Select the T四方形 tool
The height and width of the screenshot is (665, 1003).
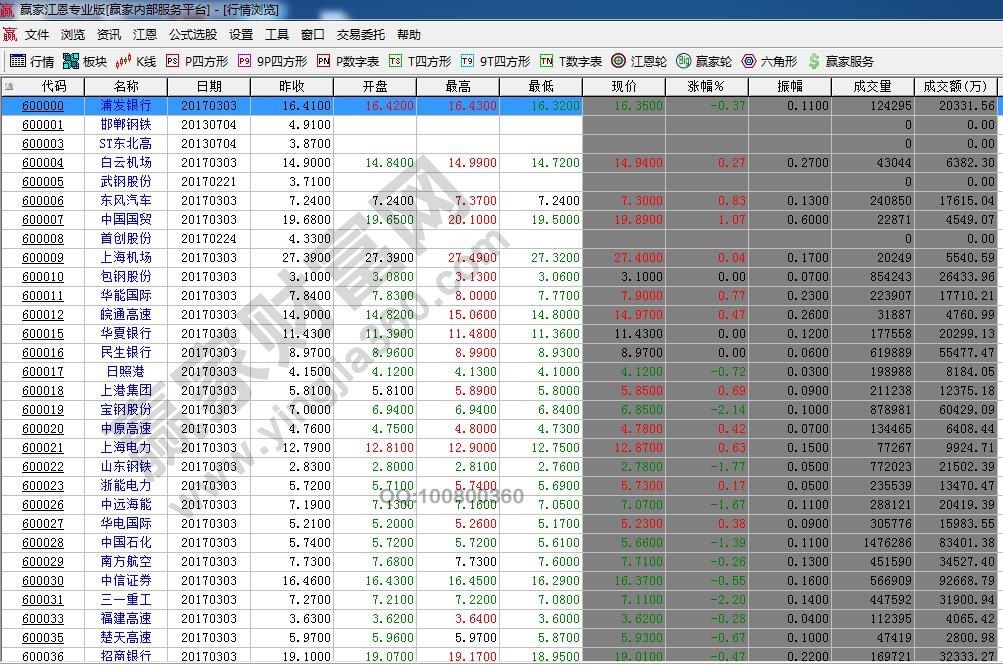[420, 61]
